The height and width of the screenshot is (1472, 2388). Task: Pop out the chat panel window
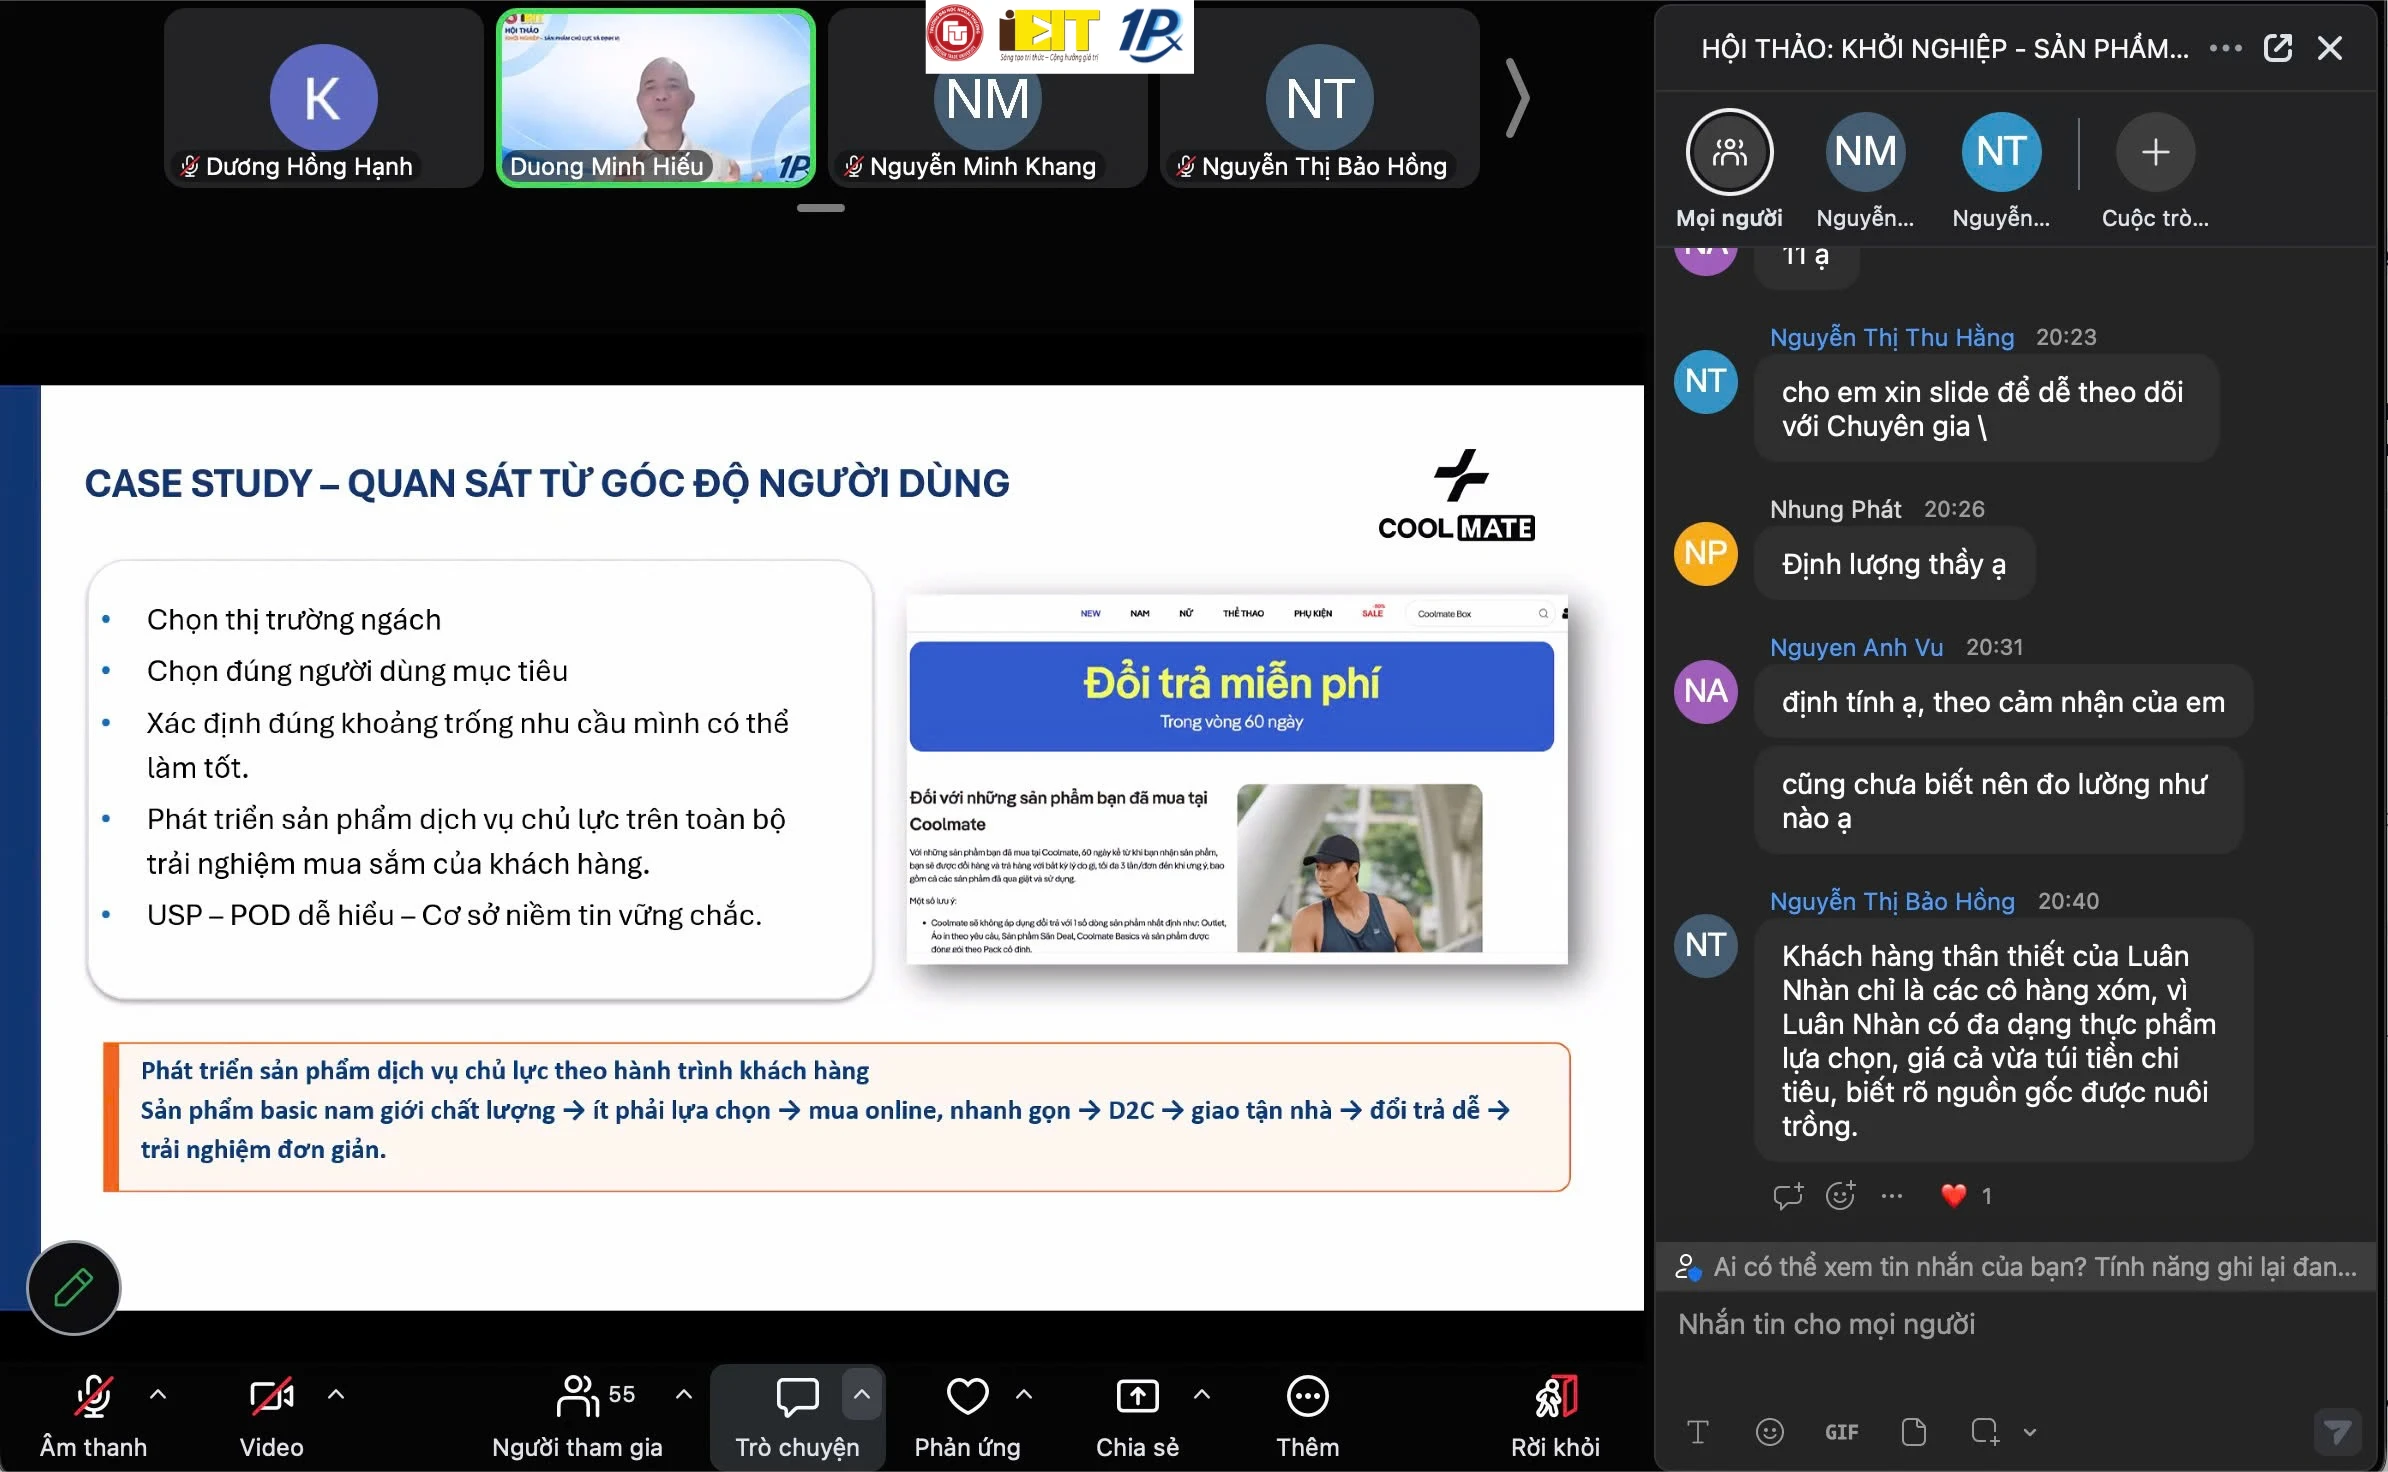coord(2277,48)
